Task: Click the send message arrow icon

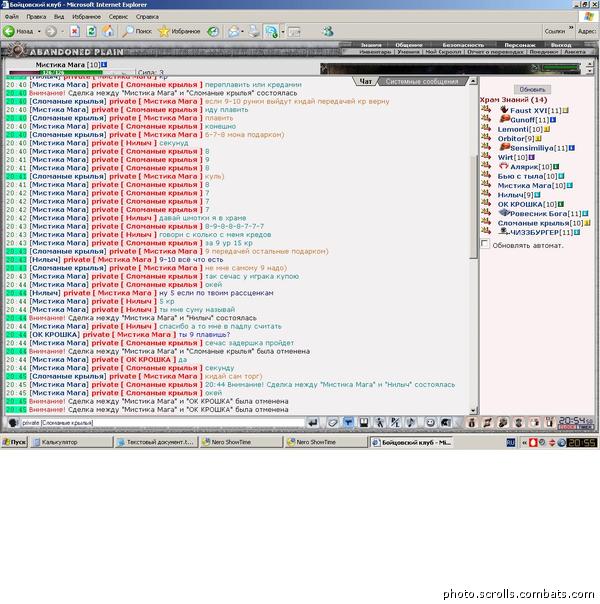Action: [x=313, y=423]
